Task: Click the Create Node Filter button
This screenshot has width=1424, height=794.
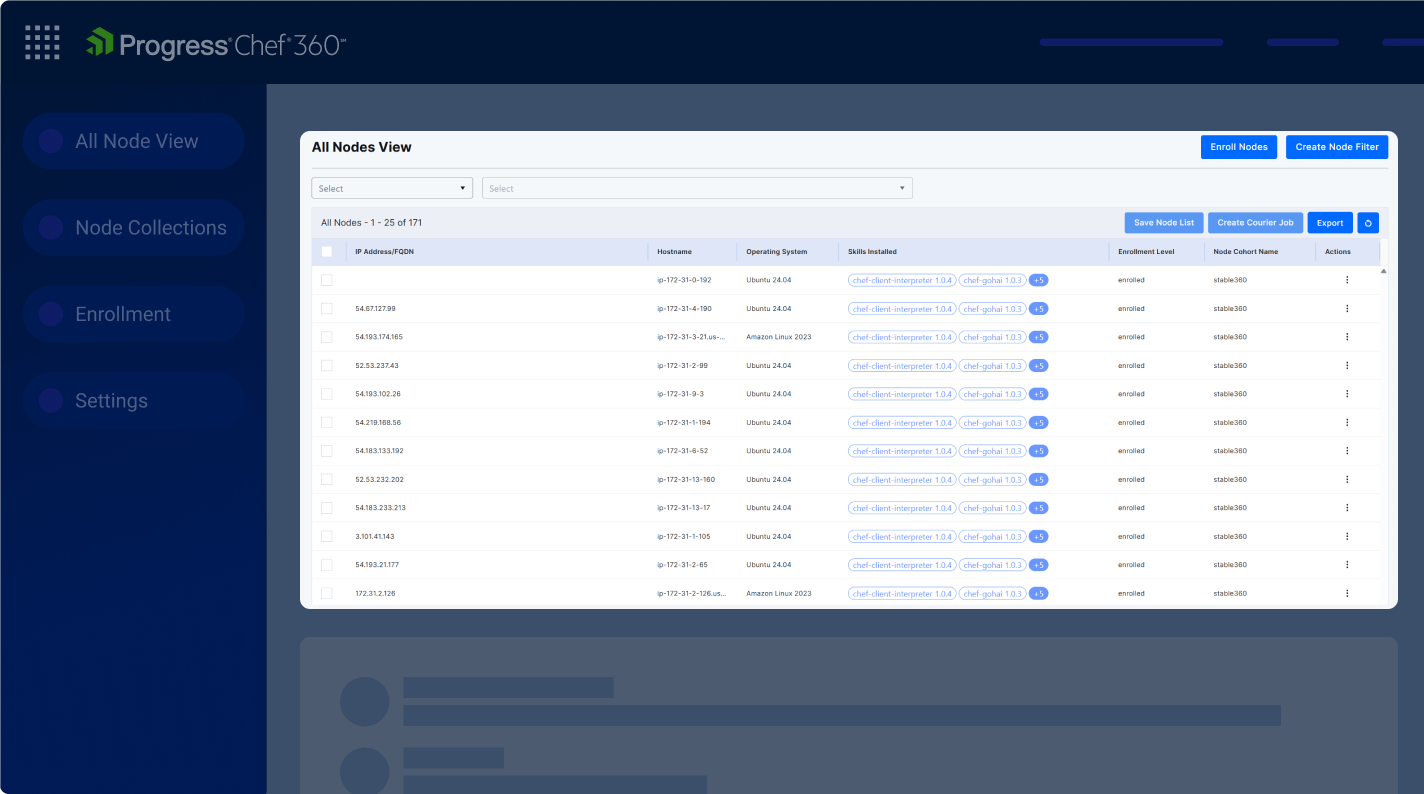Action: (x=1337, y=146)
